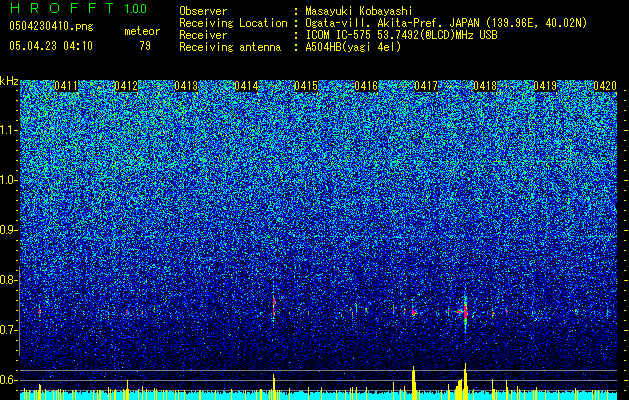Click the 0413 time marker

tap(186, 86)
